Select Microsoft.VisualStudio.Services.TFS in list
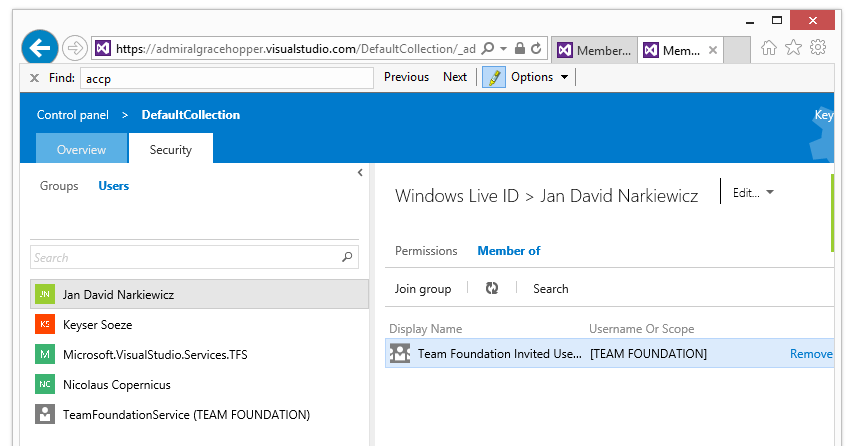Viewport: 860px width, 446px height. click(199, 355)
